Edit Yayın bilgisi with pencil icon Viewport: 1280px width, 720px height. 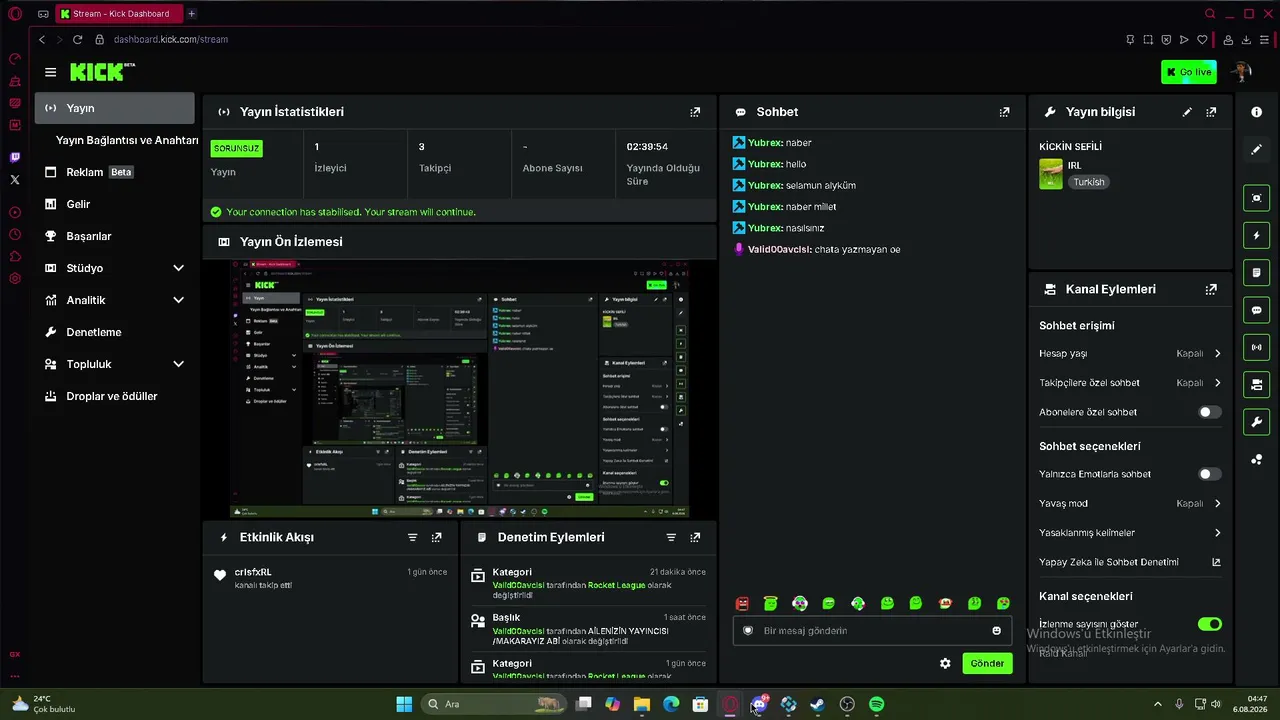[x=1187, y=112]
